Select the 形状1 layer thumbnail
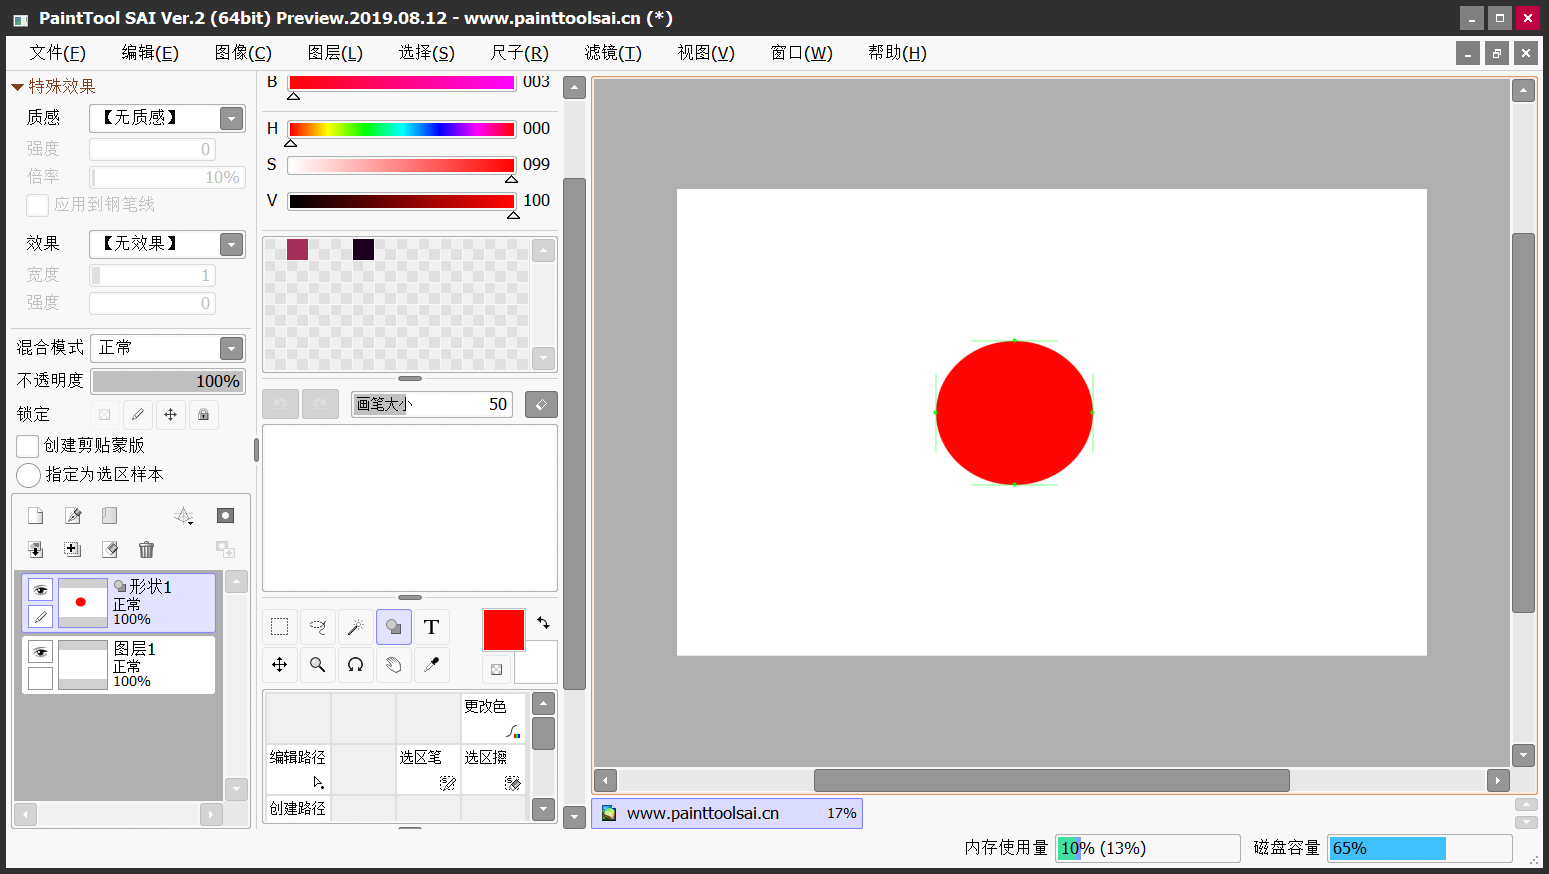Image resolution: width=1549 pixels, height=874 pixels. (83, 603)
